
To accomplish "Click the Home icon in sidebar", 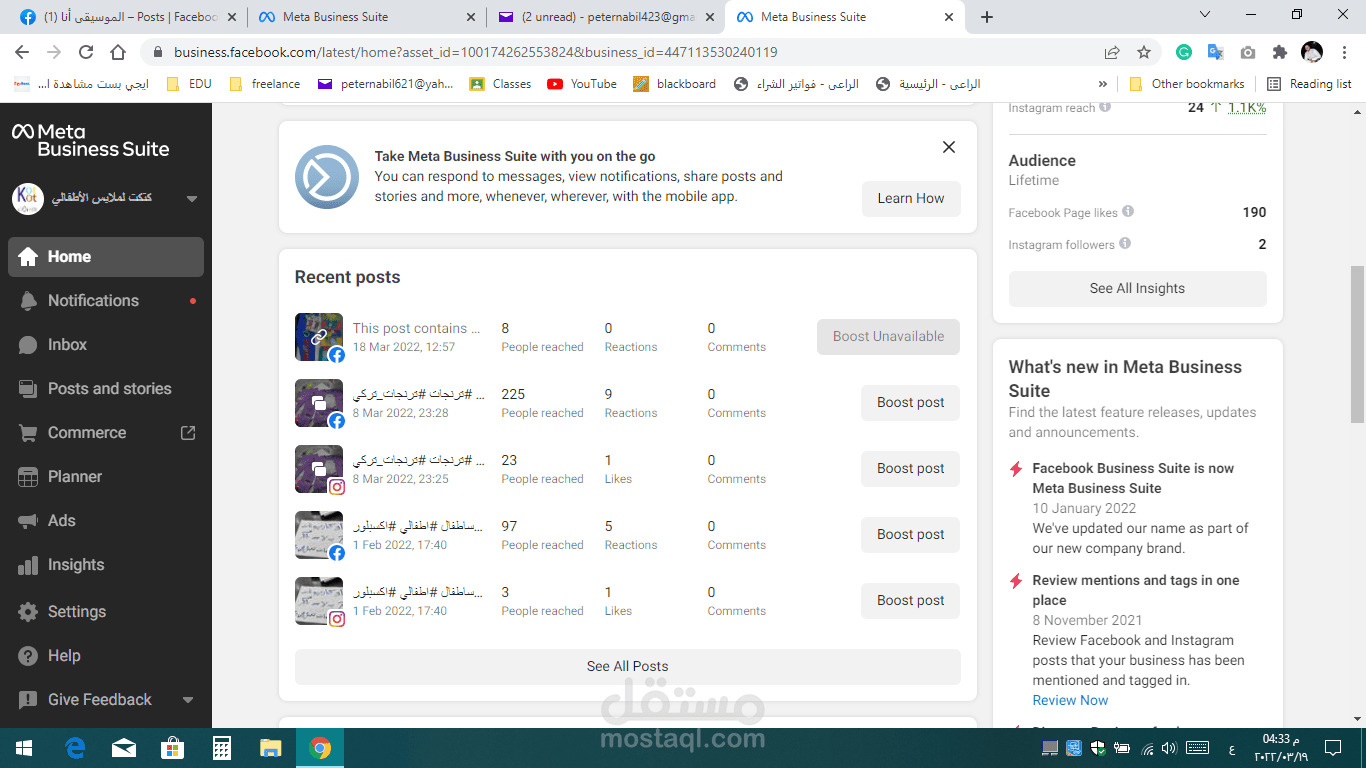I will click(28, 257).
